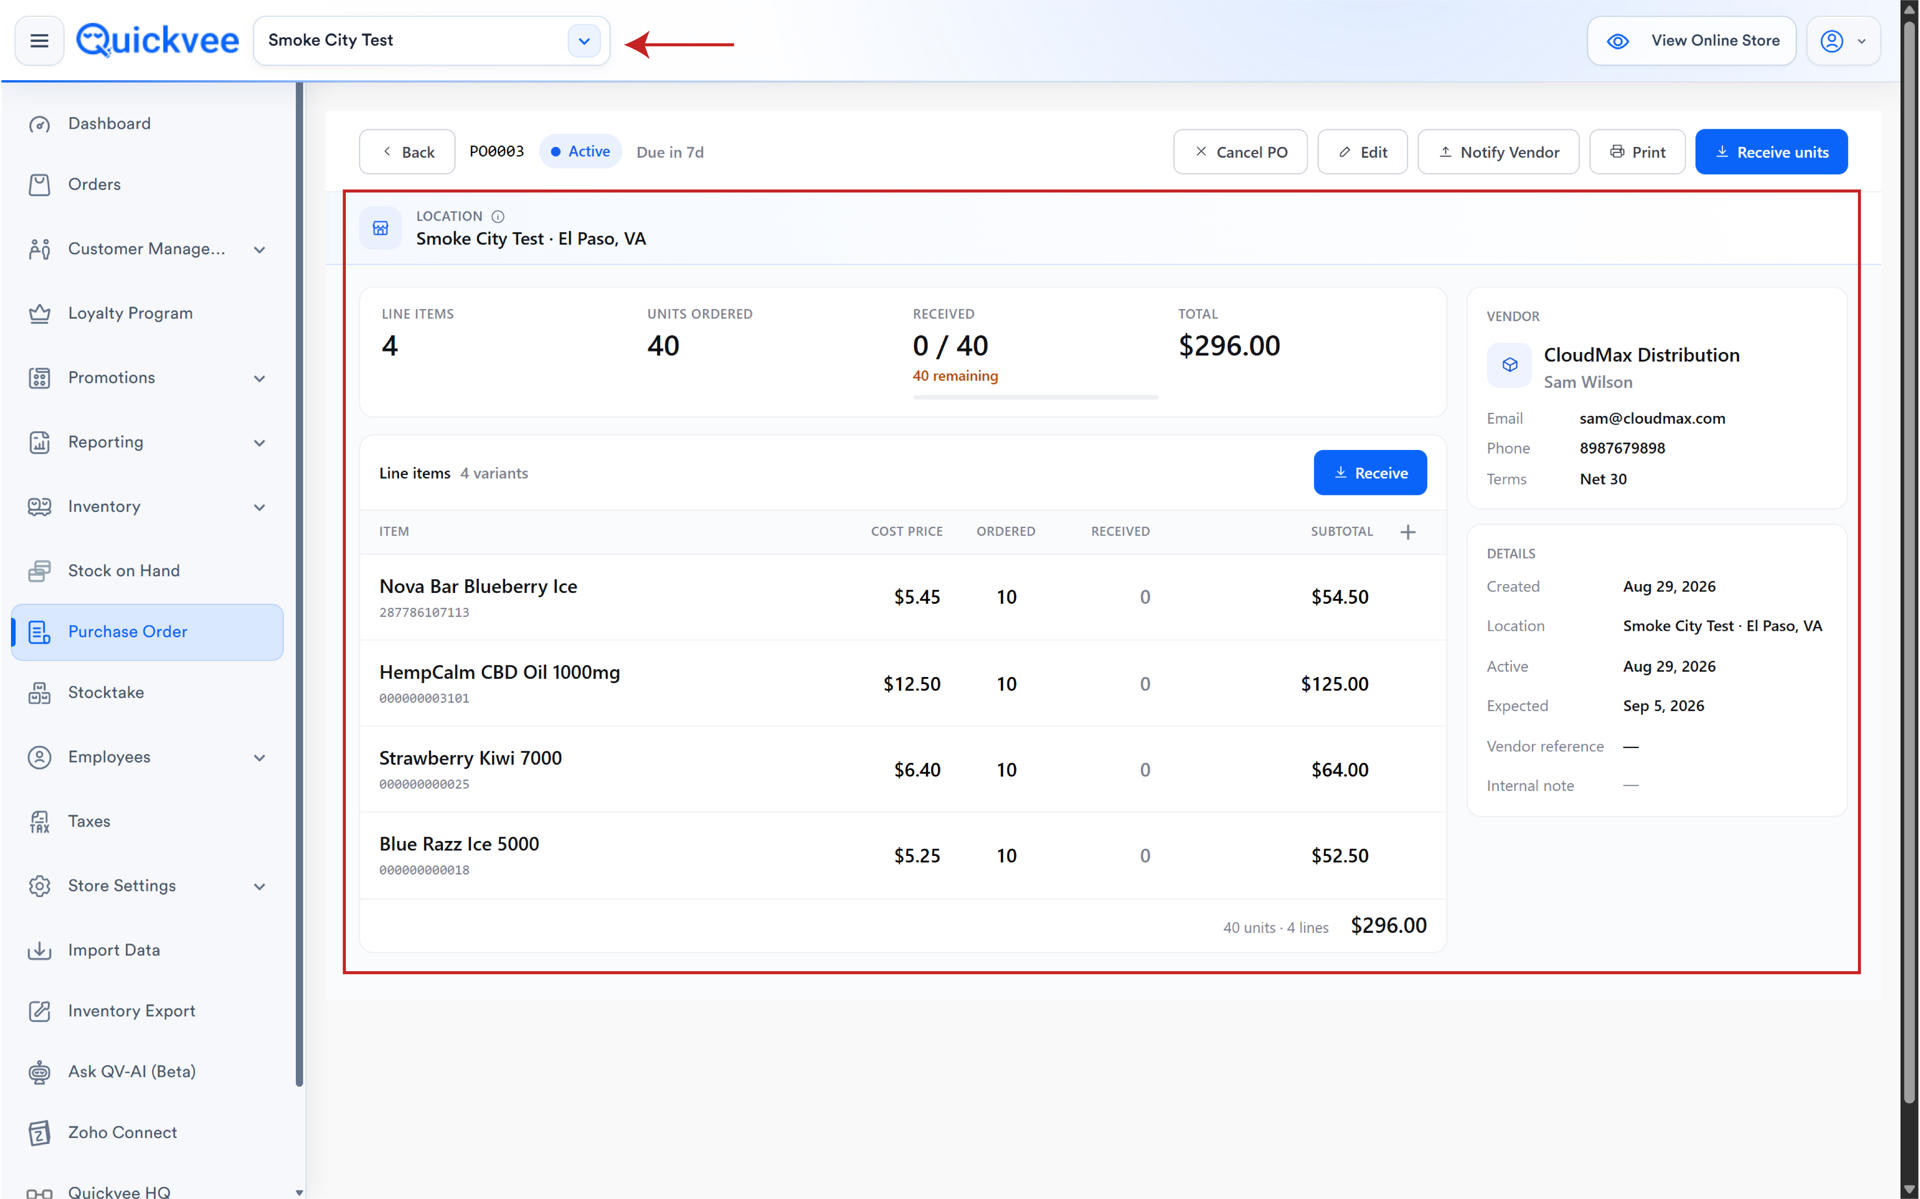1920x1199 pixels.
Task: Edit the purchase order
Action: pyautogui.click(x=1362, y=152)
